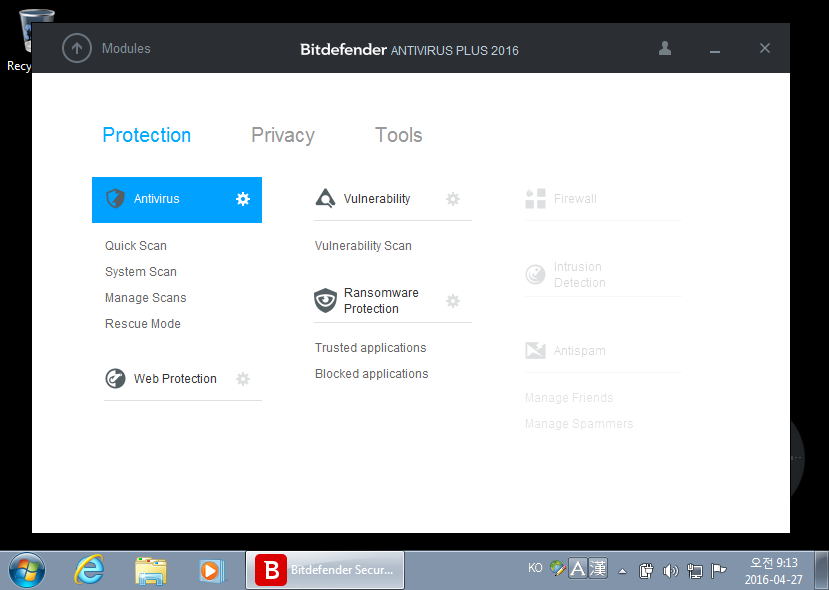The height and width of the screenshot is (590, 829).
Task: Switch to the Tools tab
Action: pyautogui.click(x=399, y=135)
